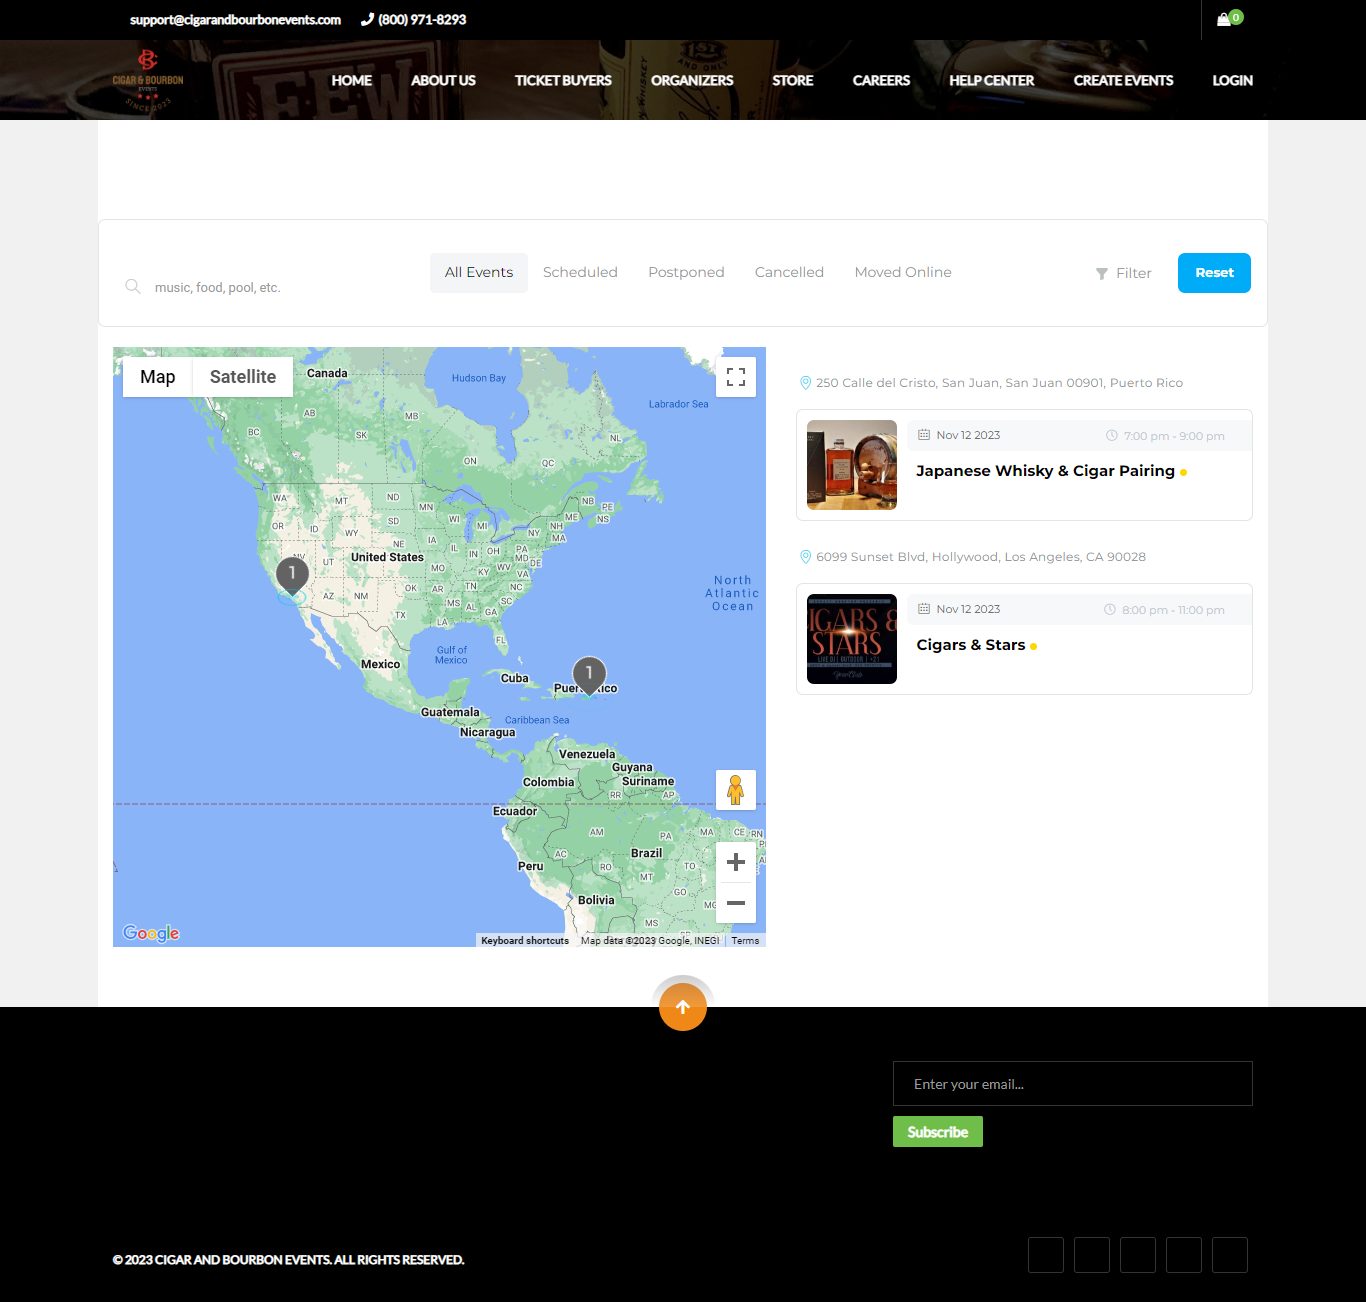
Task: Select the Postponed tab
Action: point(686,272)
